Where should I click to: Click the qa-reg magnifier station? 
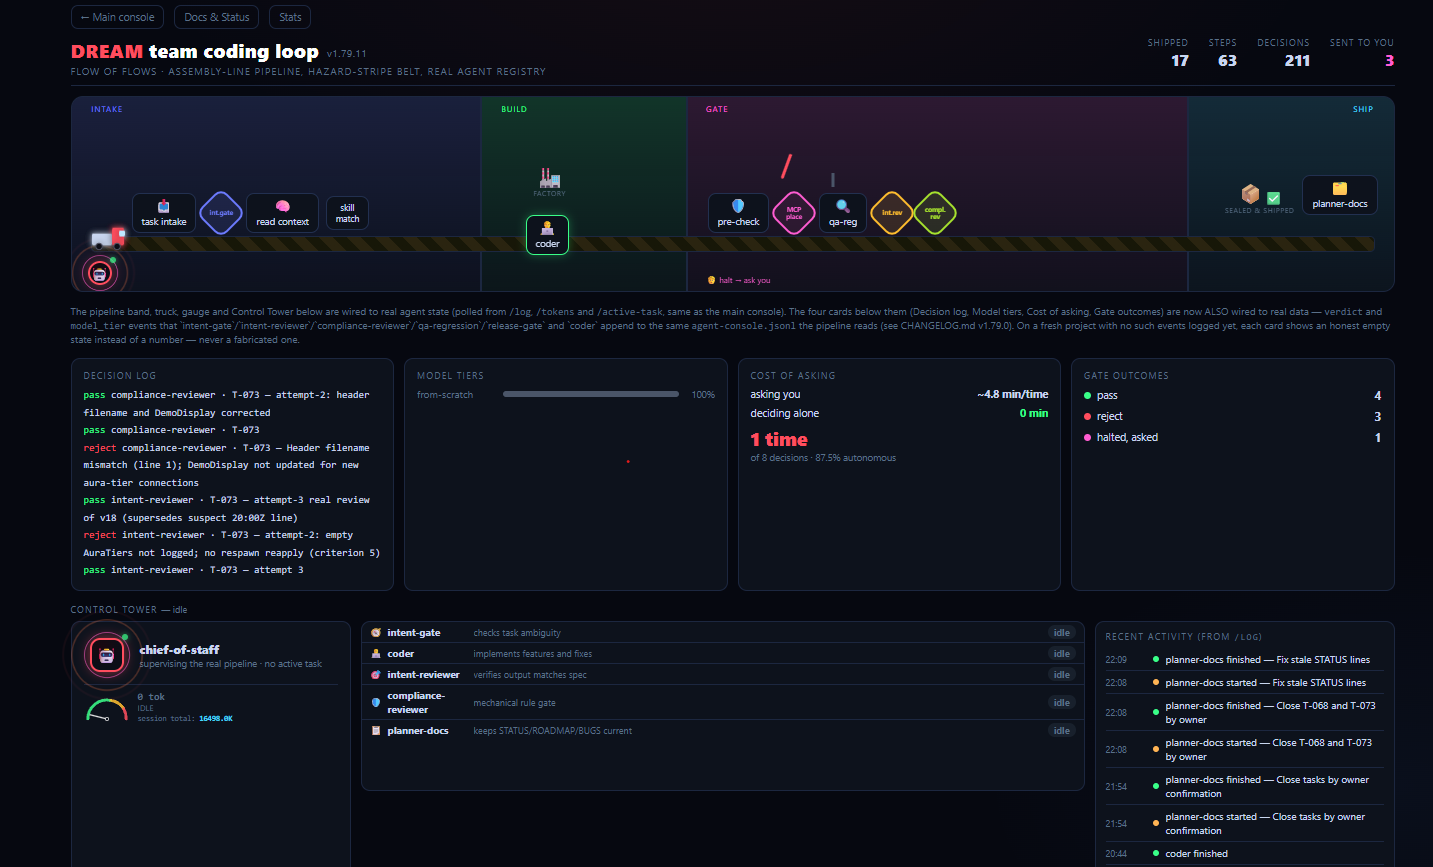[x=843, y=212]
